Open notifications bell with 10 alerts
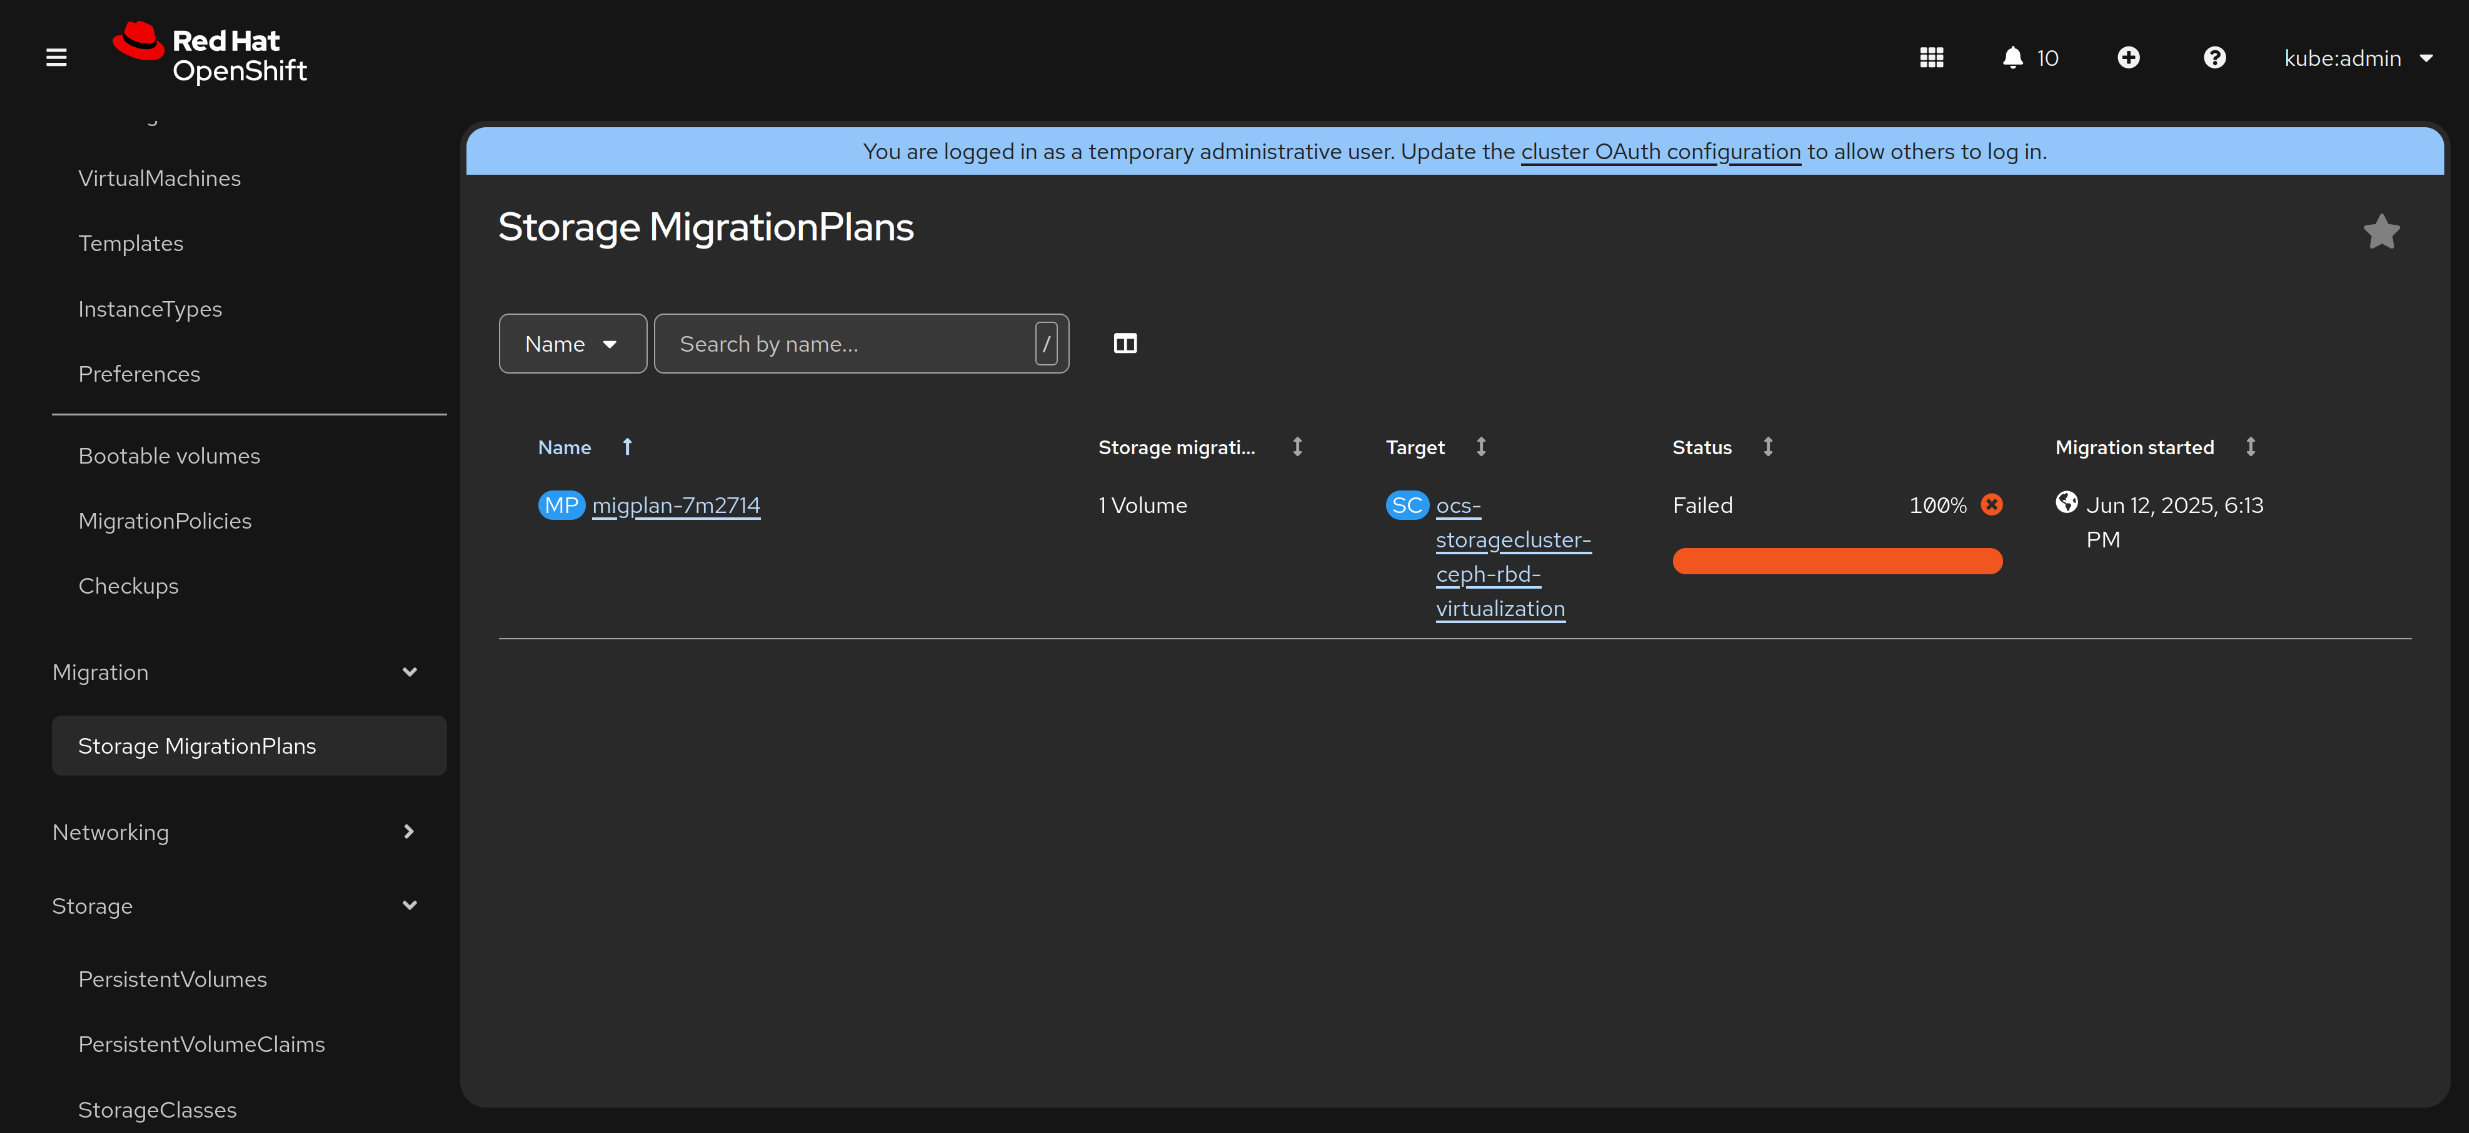 click(2029, 58)
